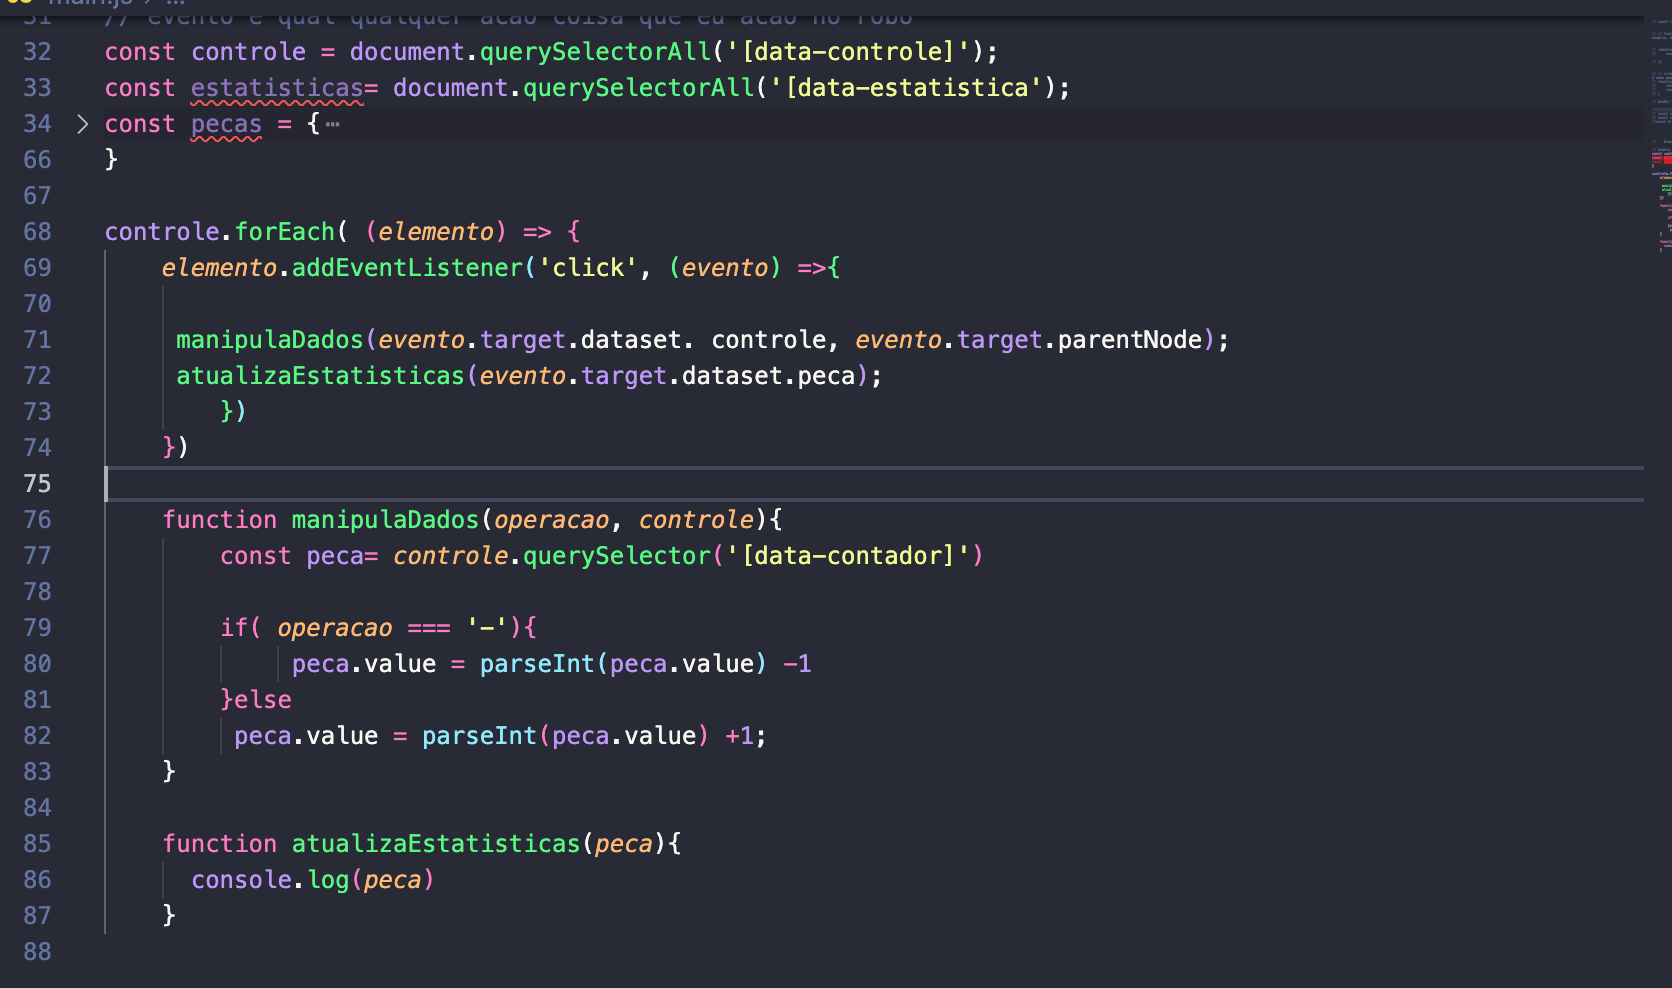1672x988 pixels.
Task: Click the collapsed ellipsis after the brace on line 34
Action: point(332,124)
